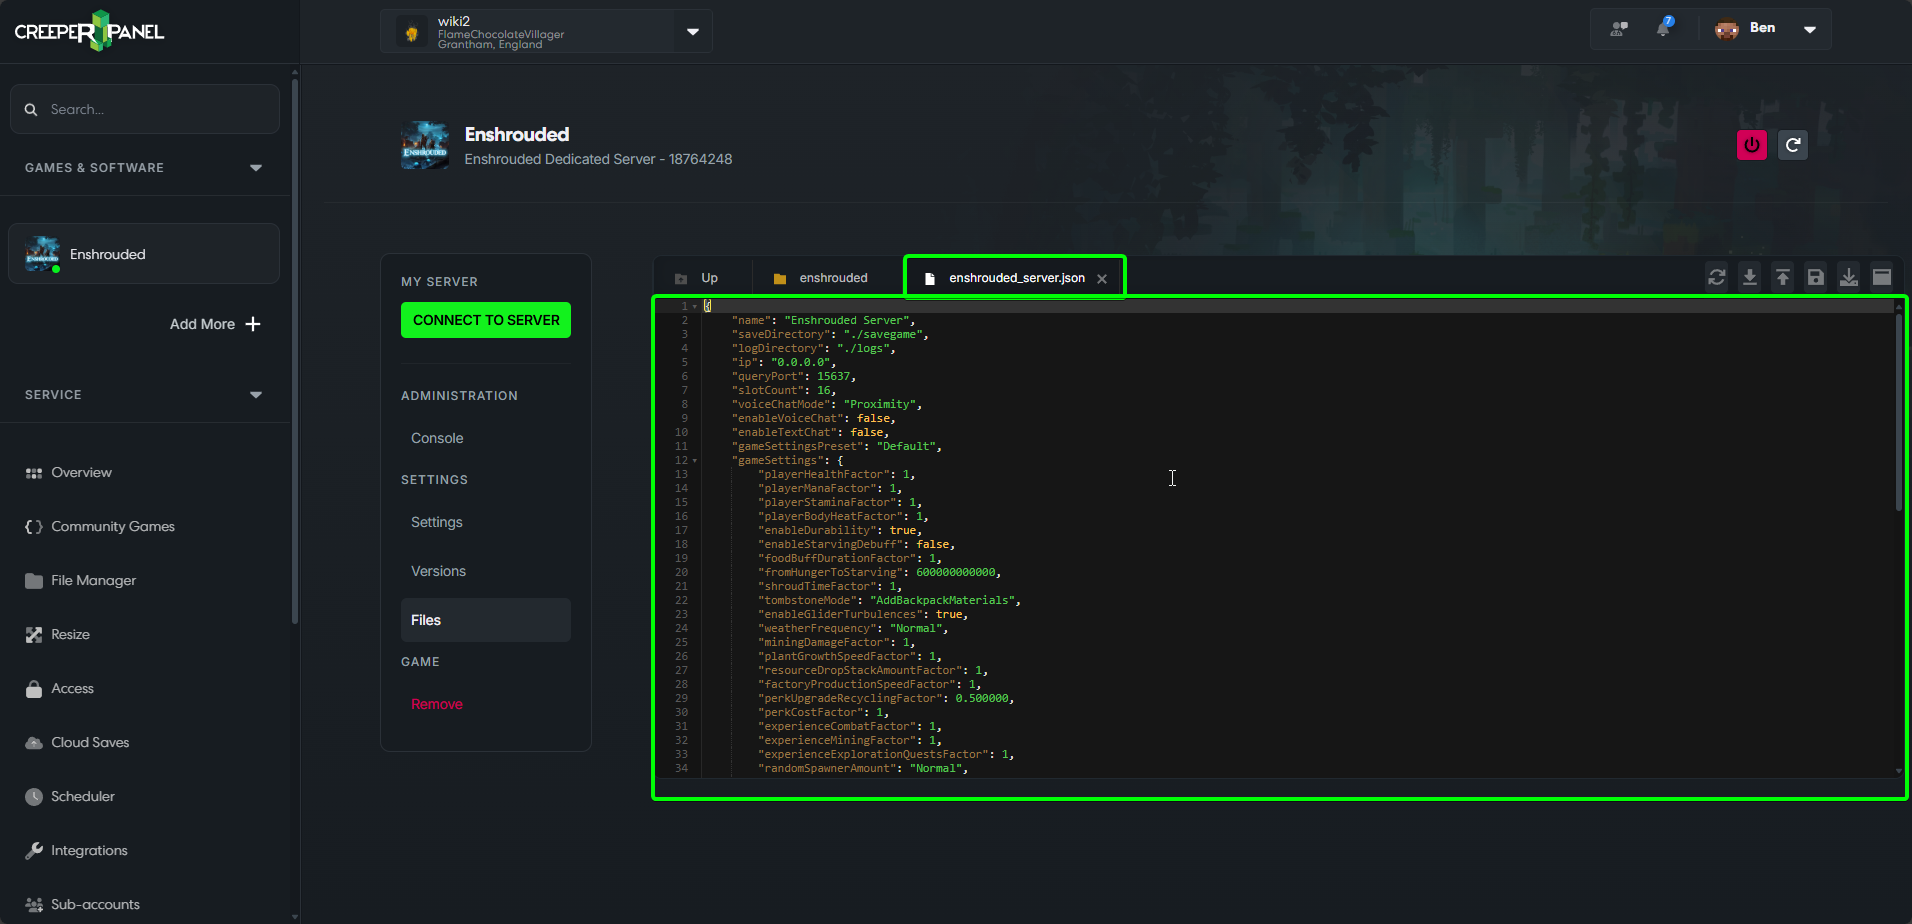Click the upload arrow icon in editor toolbar
This screenshot has height=924, width=1912.
coord(1783,277)
